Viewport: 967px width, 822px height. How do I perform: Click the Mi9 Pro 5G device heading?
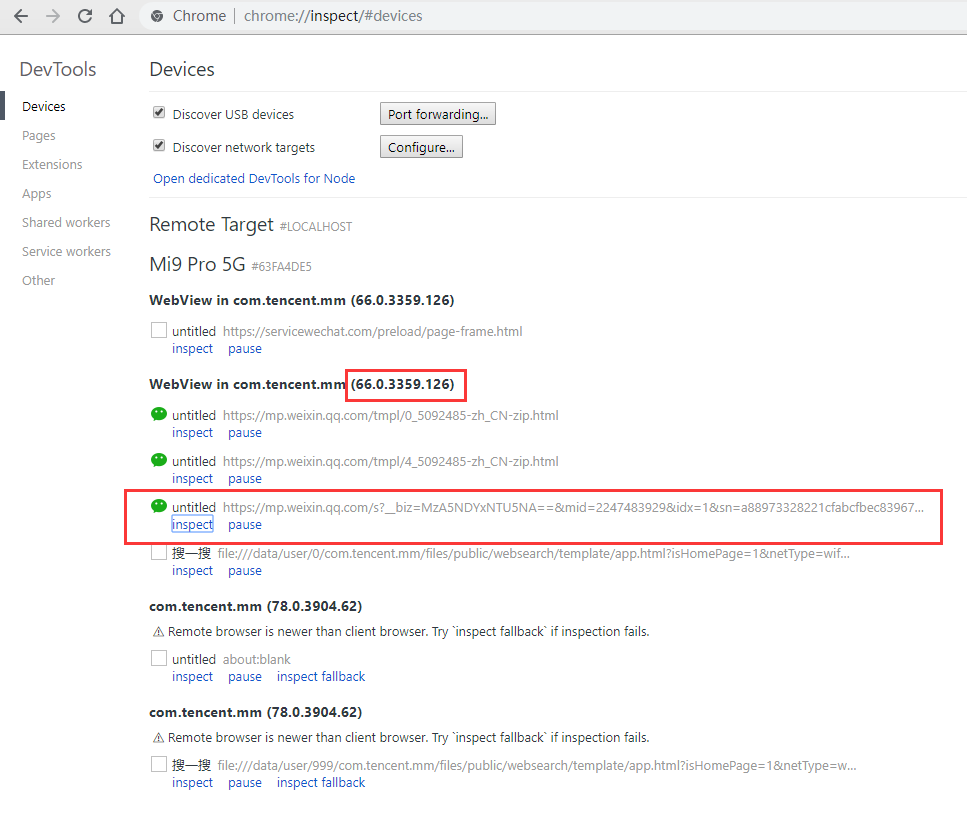tap(197, 265)
